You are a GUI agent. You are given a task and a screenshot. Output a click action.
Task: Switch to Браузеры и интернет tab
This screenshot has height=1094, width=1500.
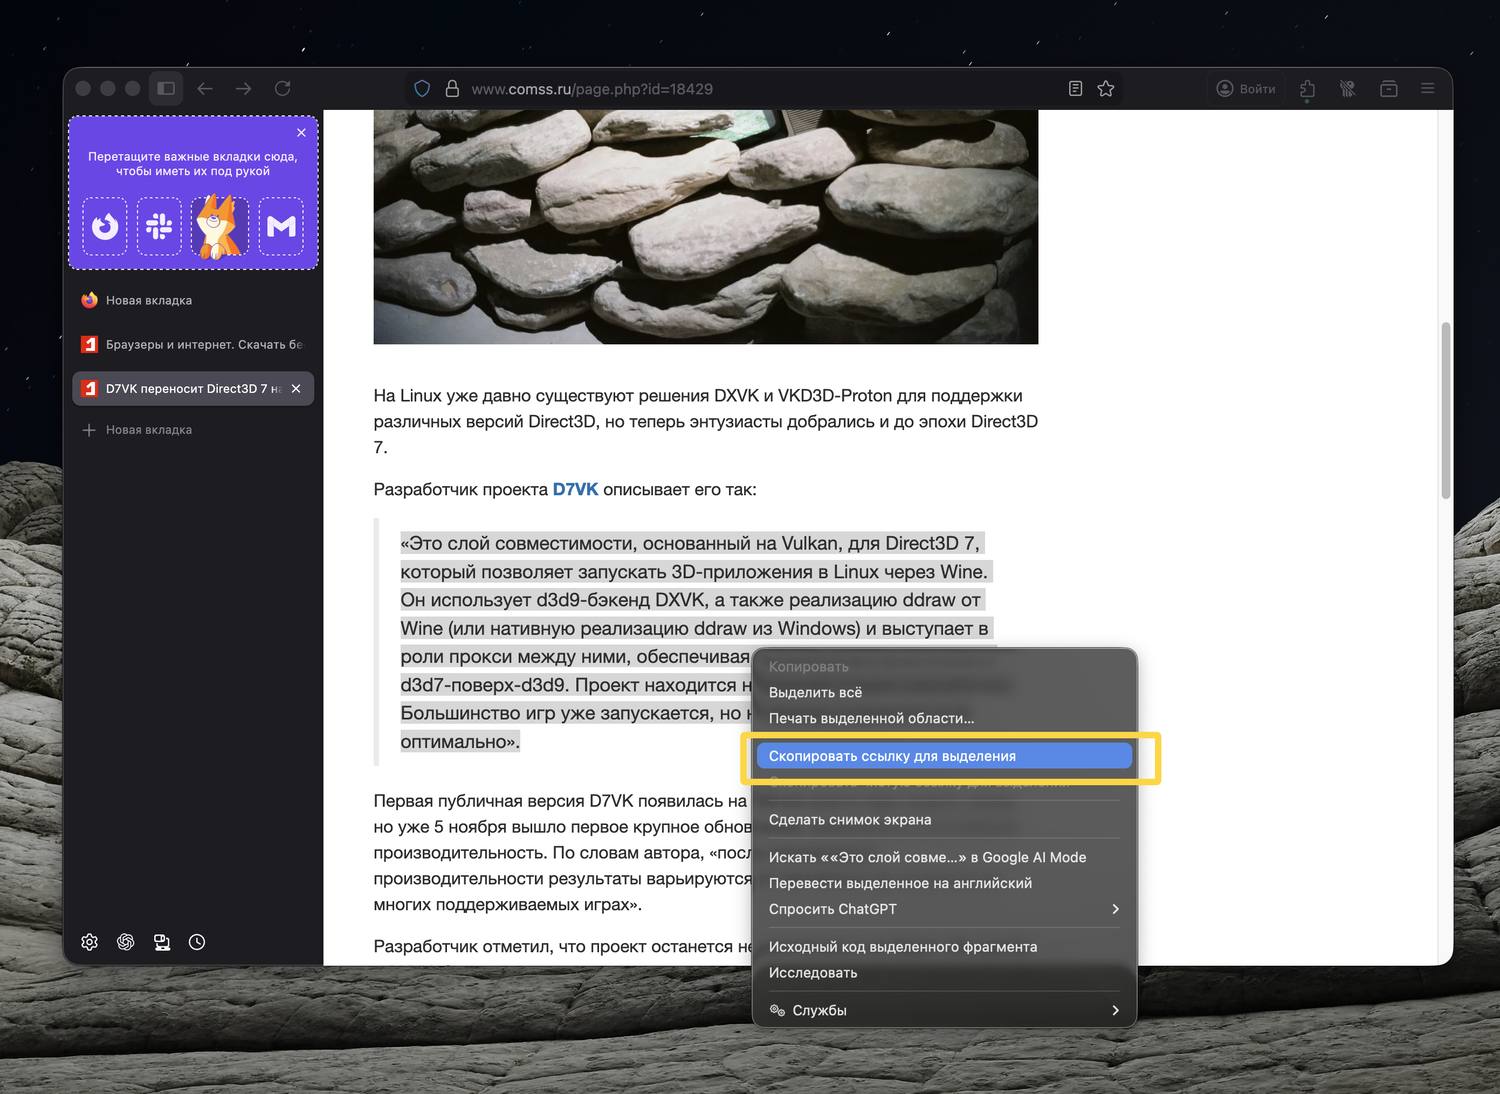[193, 344]
